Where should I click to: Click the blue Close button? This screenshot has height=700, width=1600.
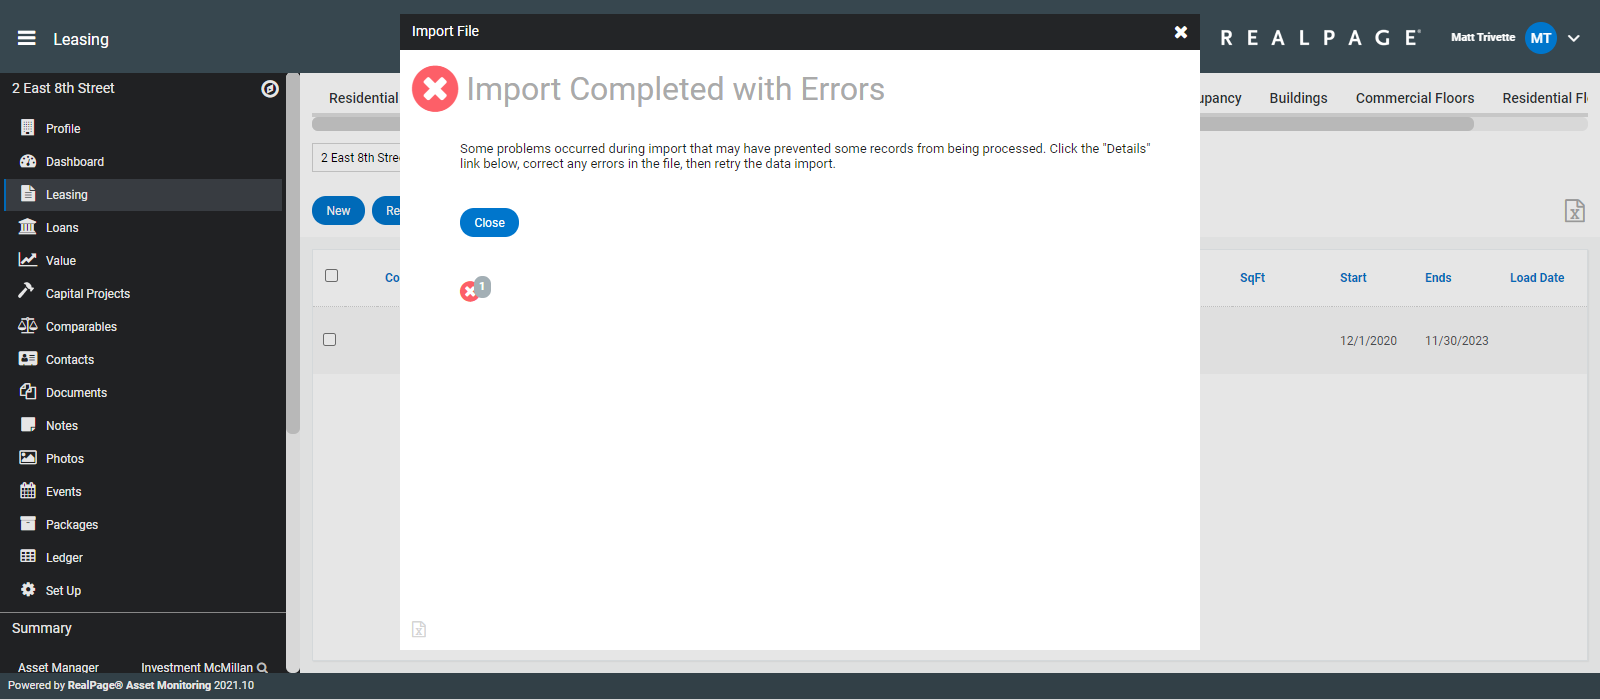point(489,223)
